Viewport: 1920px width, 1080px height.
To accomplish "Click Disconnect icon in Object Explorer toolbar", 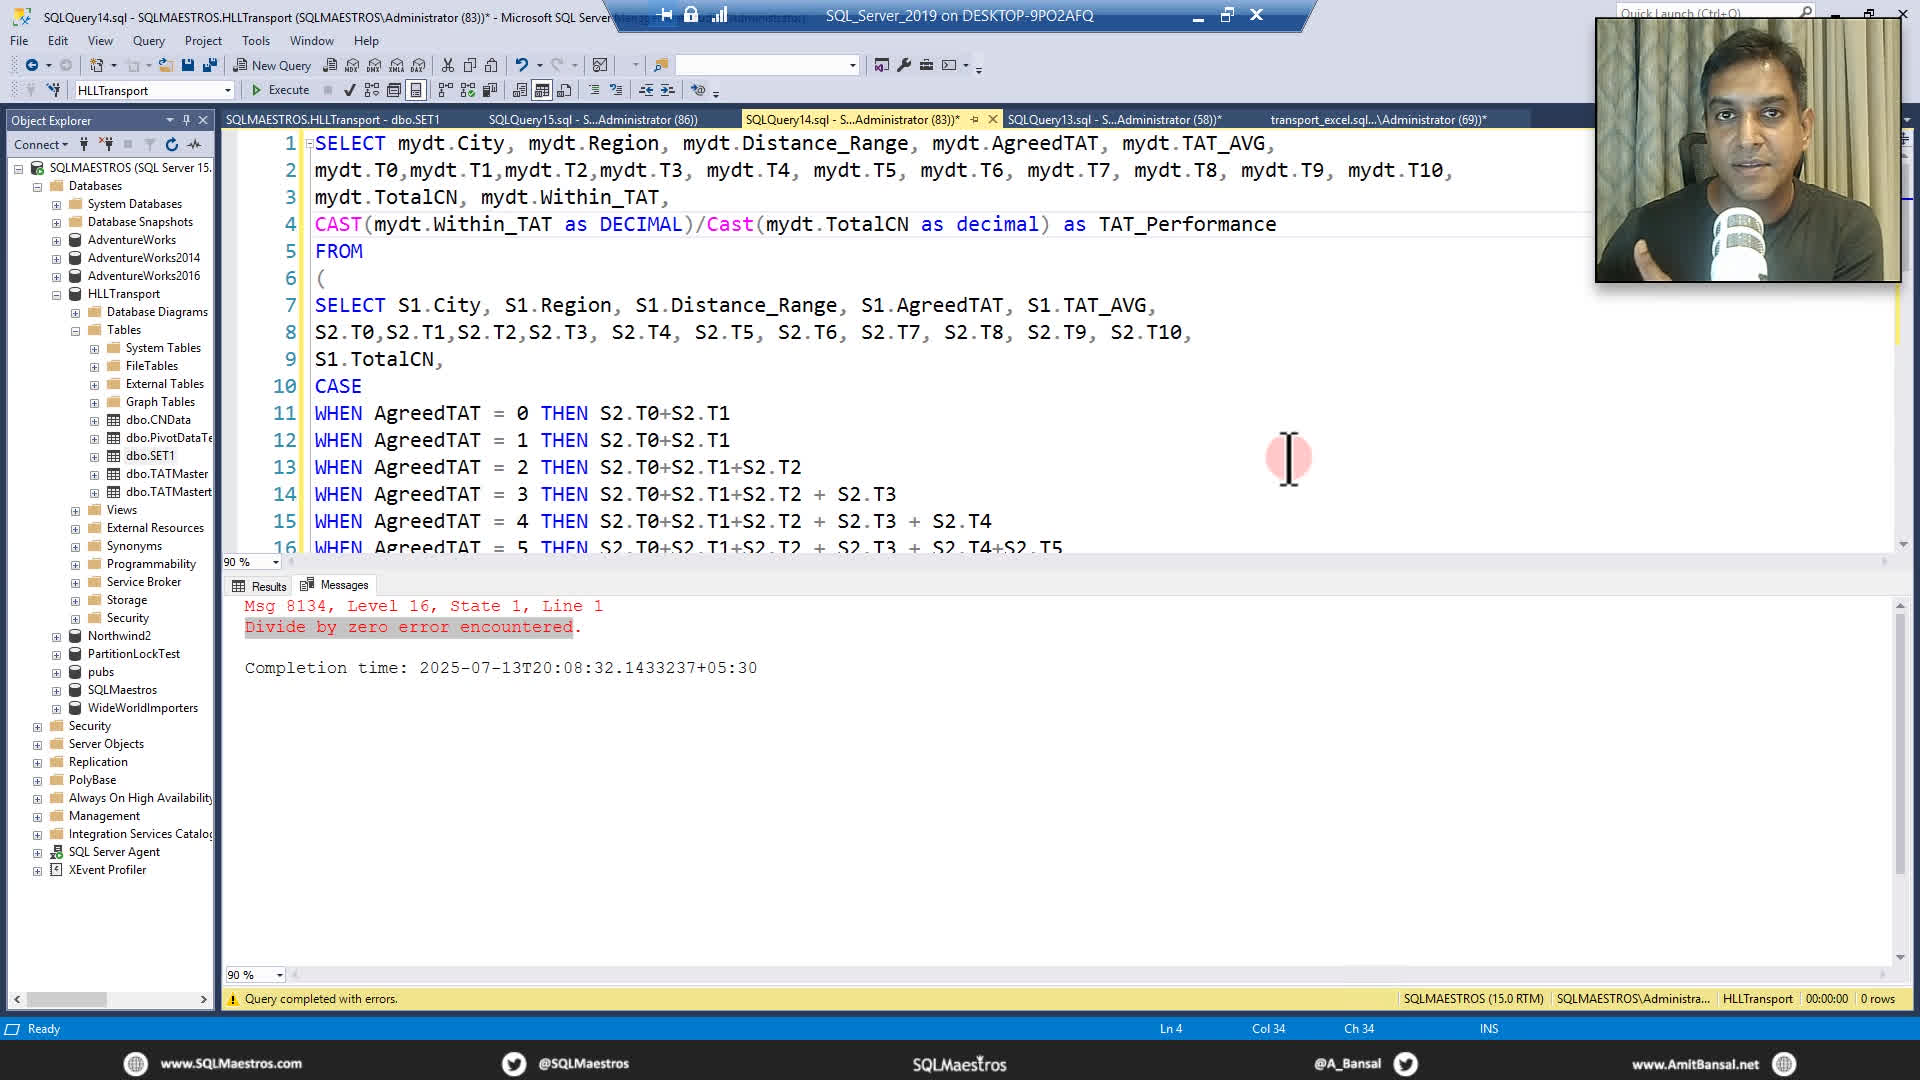I will coord(106,145).
